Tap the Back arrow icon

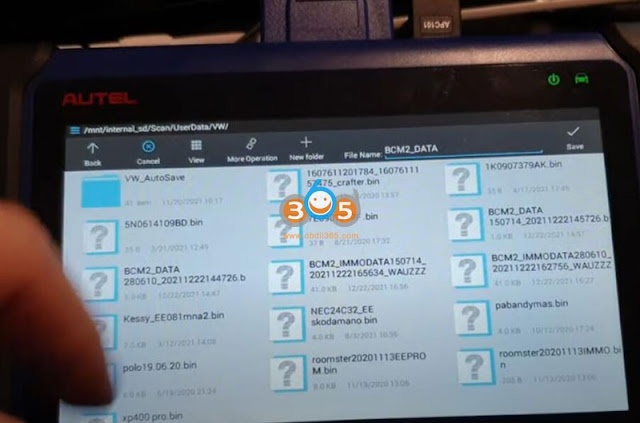point(93,149)
